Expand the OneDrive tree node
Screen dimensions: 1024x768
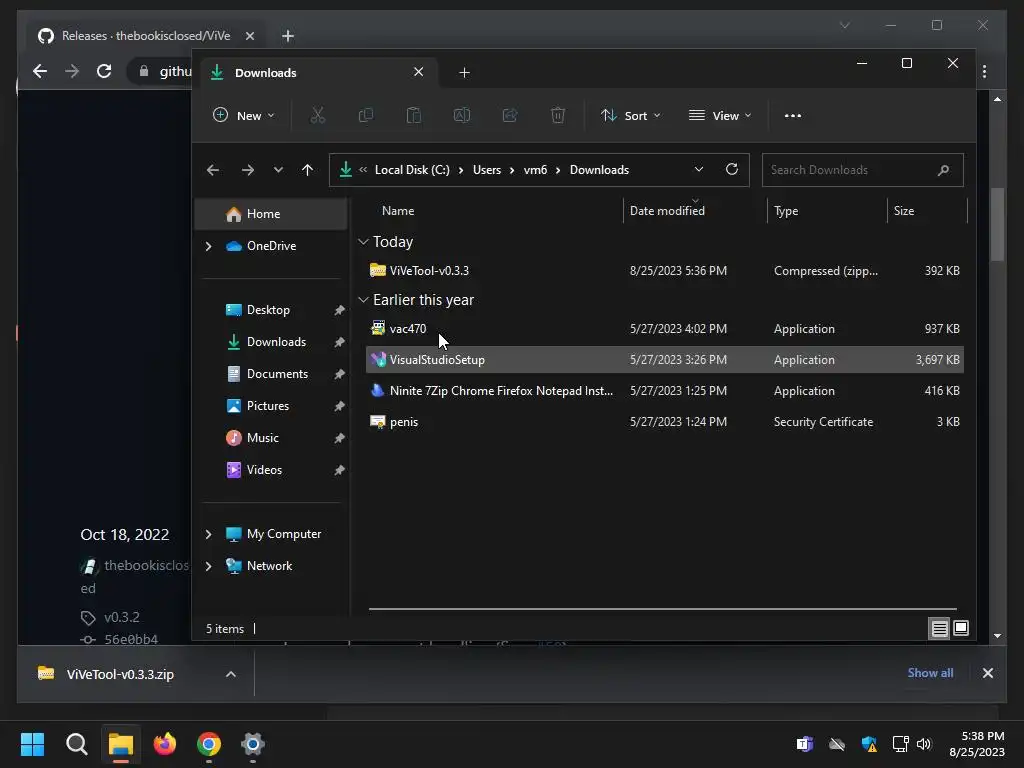208,246
